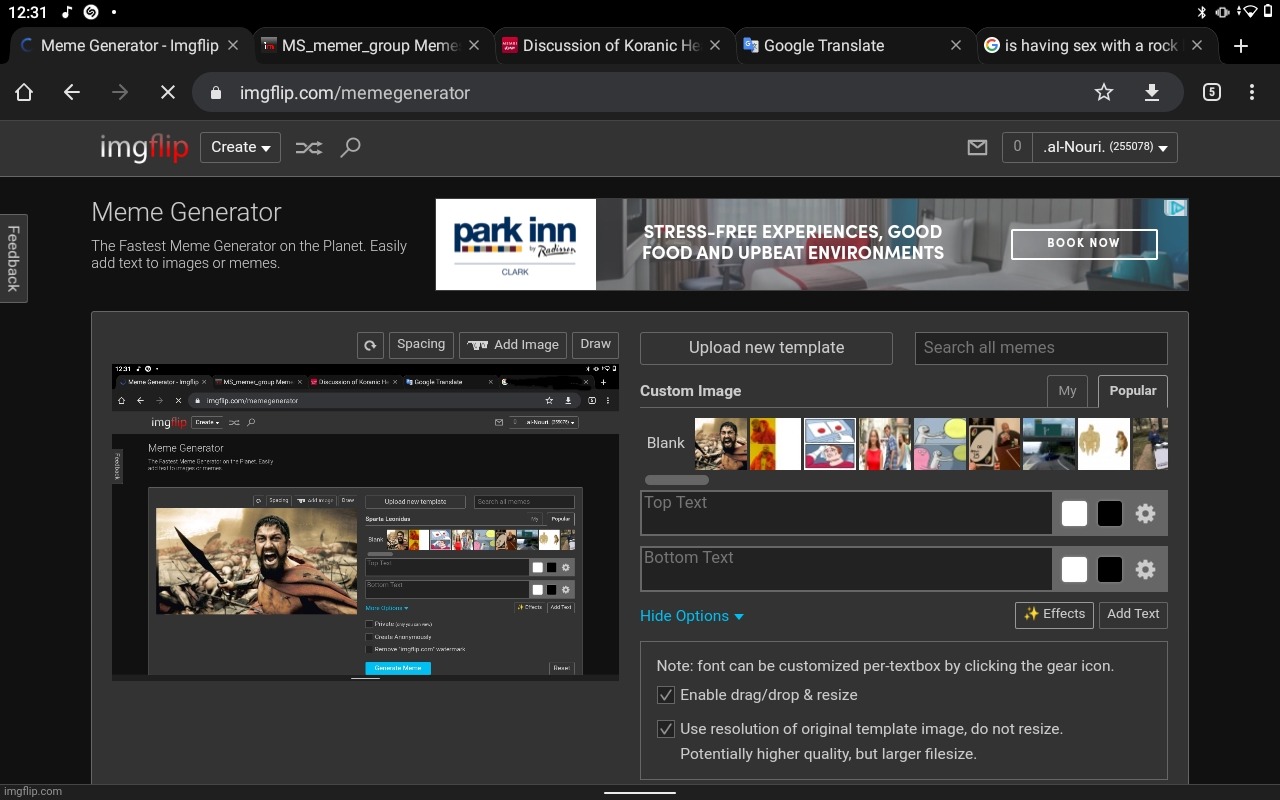Select the Blank template option
This screenshot has width=1280, height=800.
[666, 443]
